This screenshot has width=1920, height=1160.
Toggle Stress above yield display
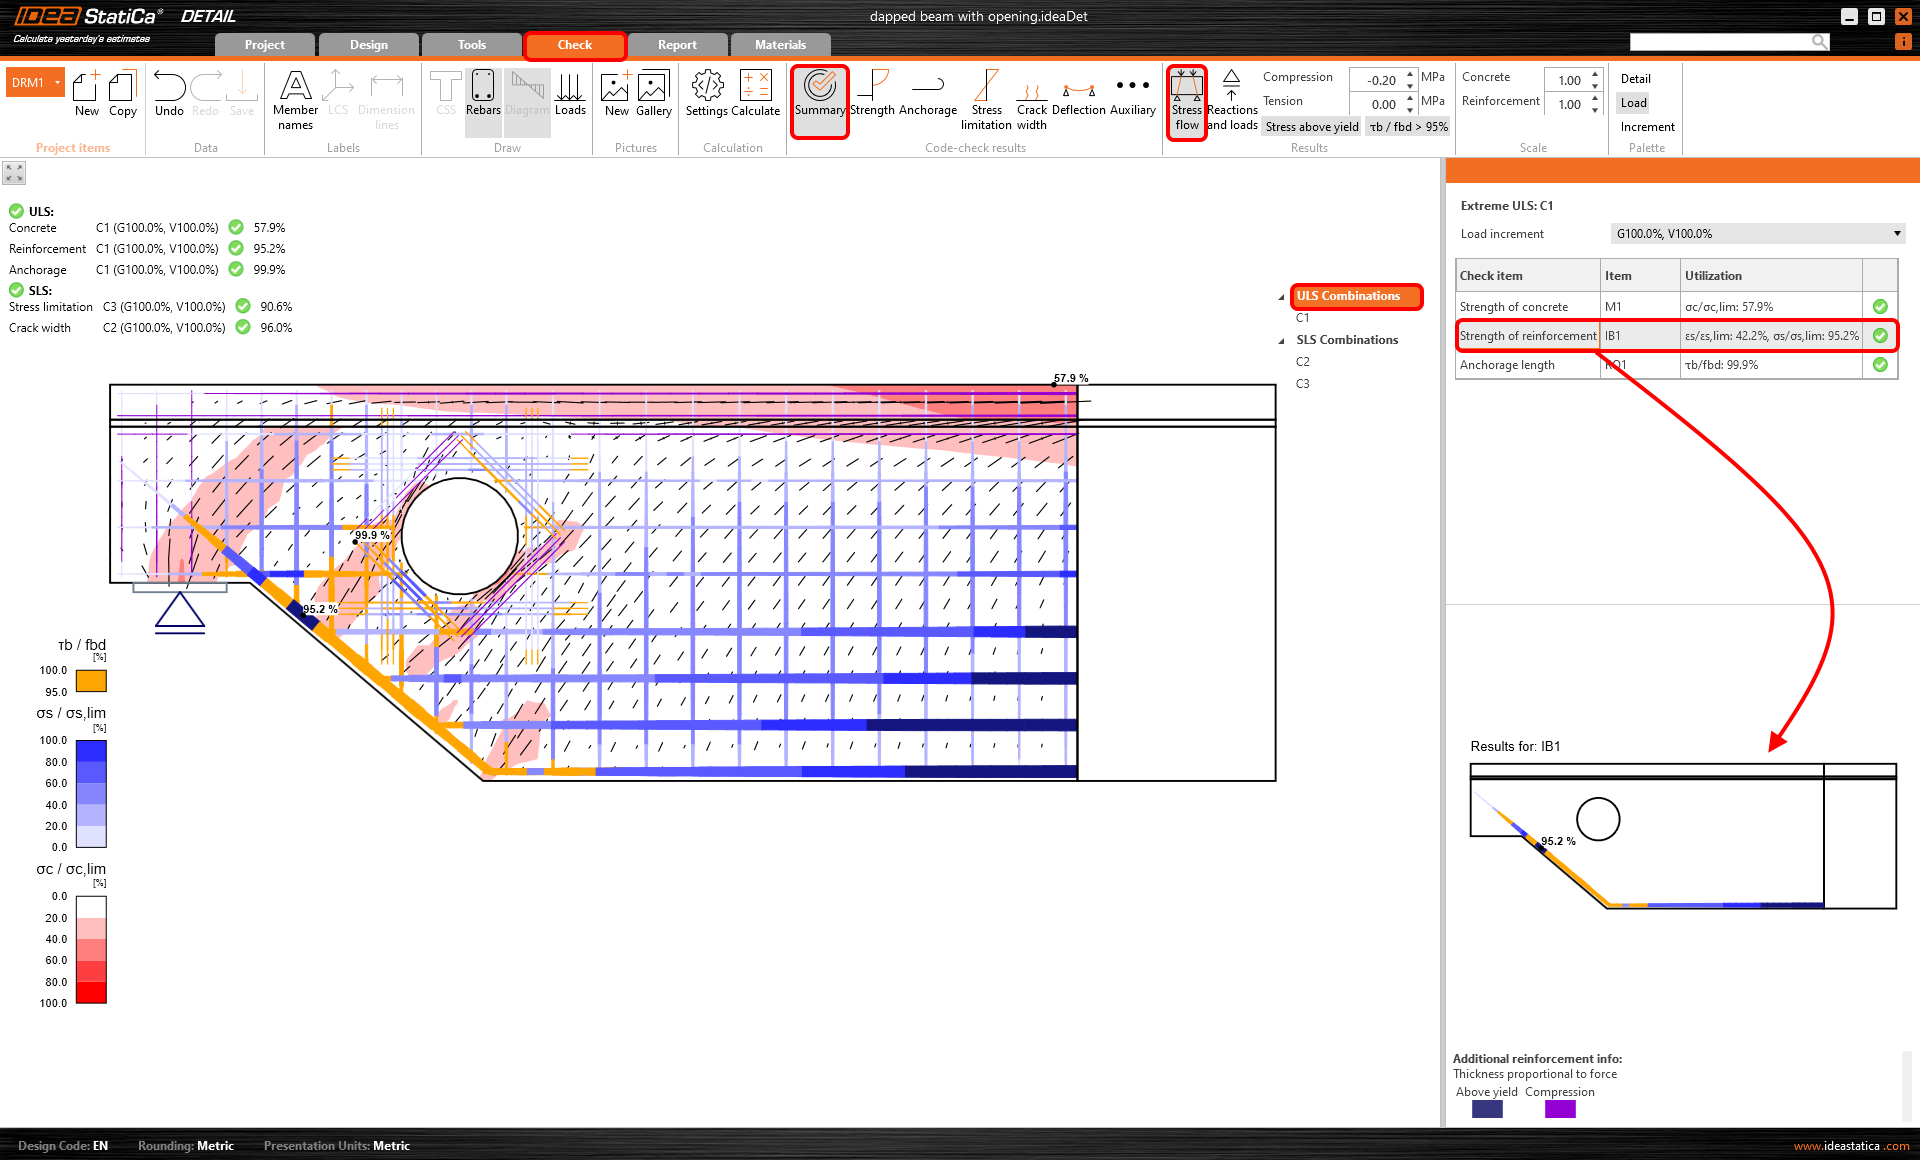click(x=1311, y=127)
